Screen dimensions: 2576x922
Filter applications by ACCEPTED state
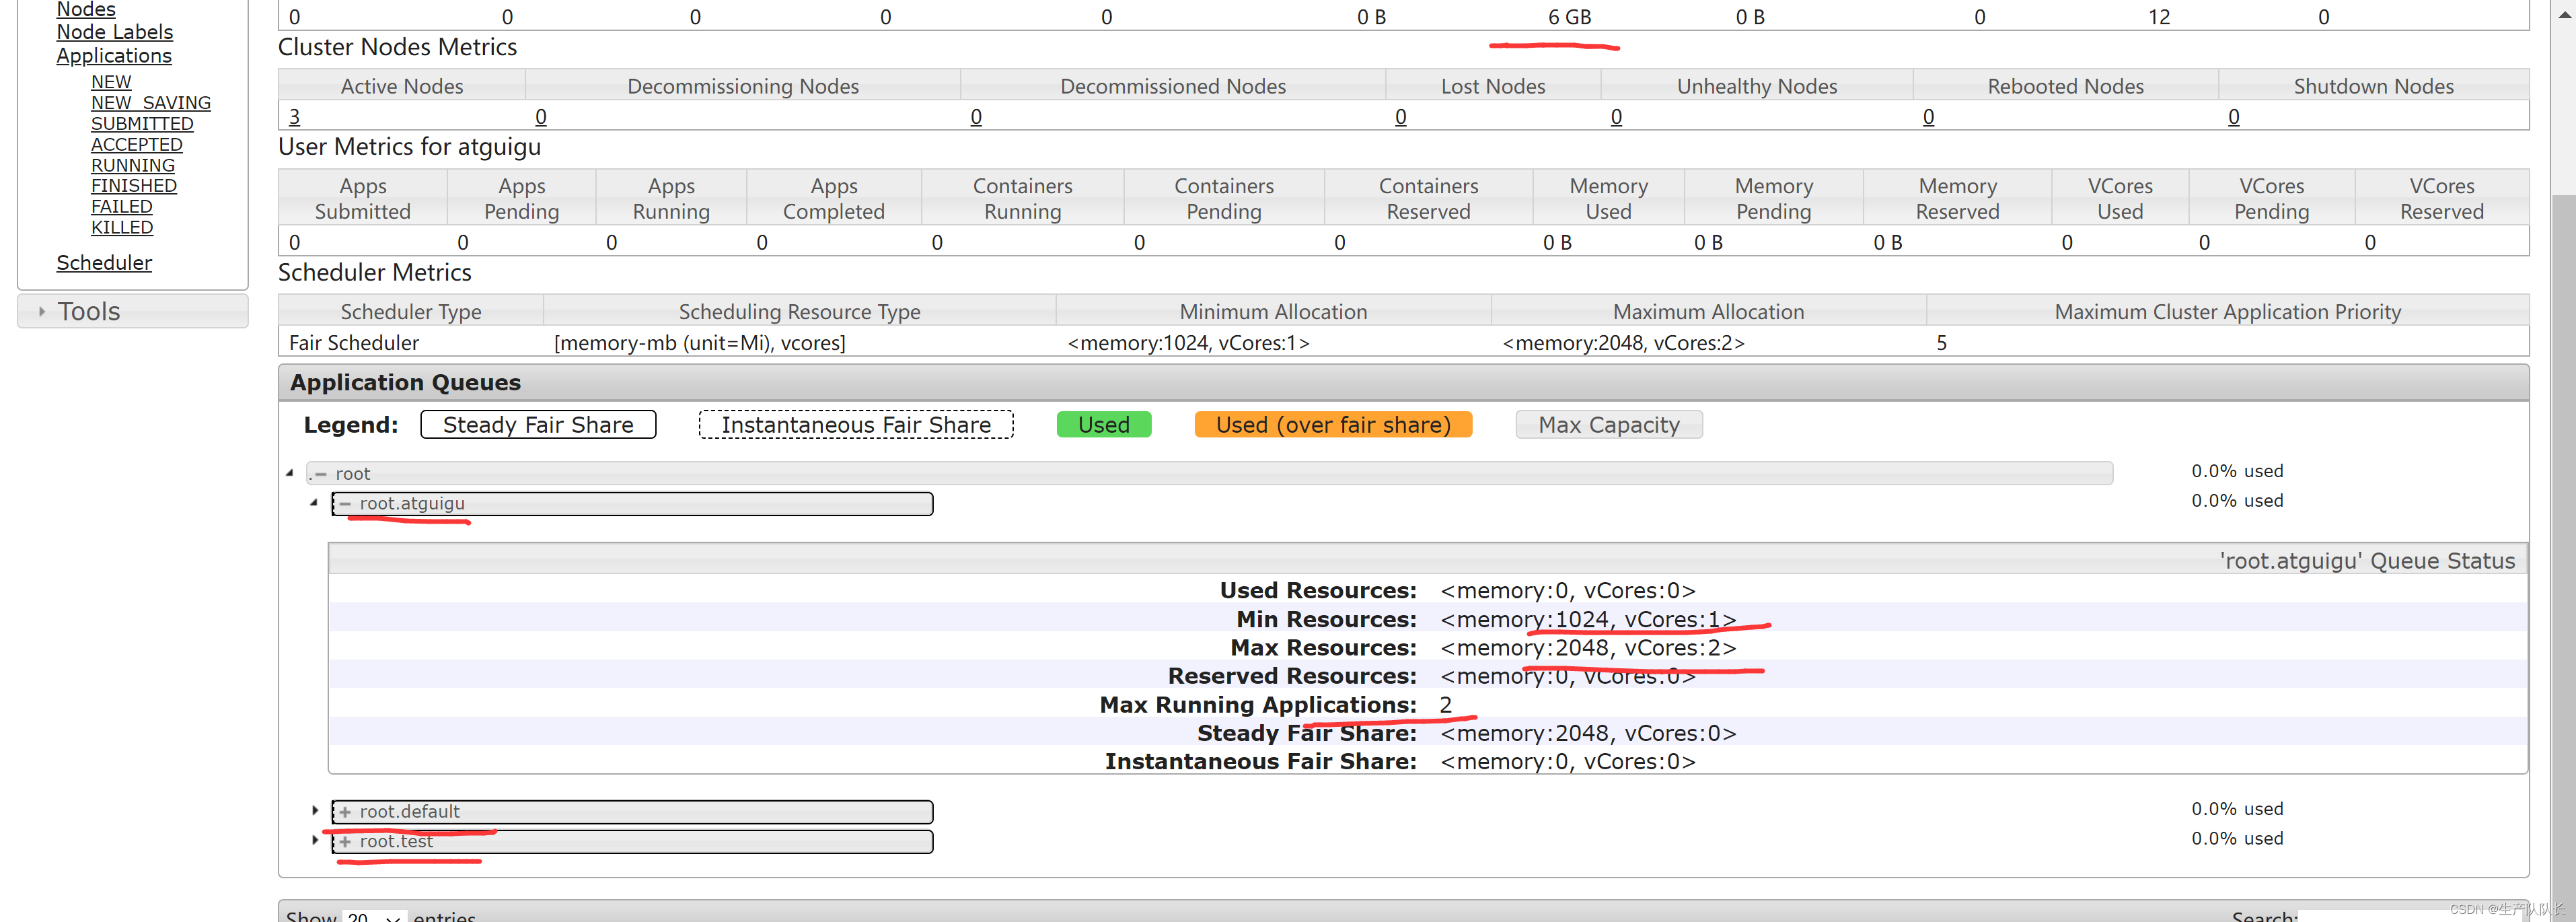coord(137,145)
